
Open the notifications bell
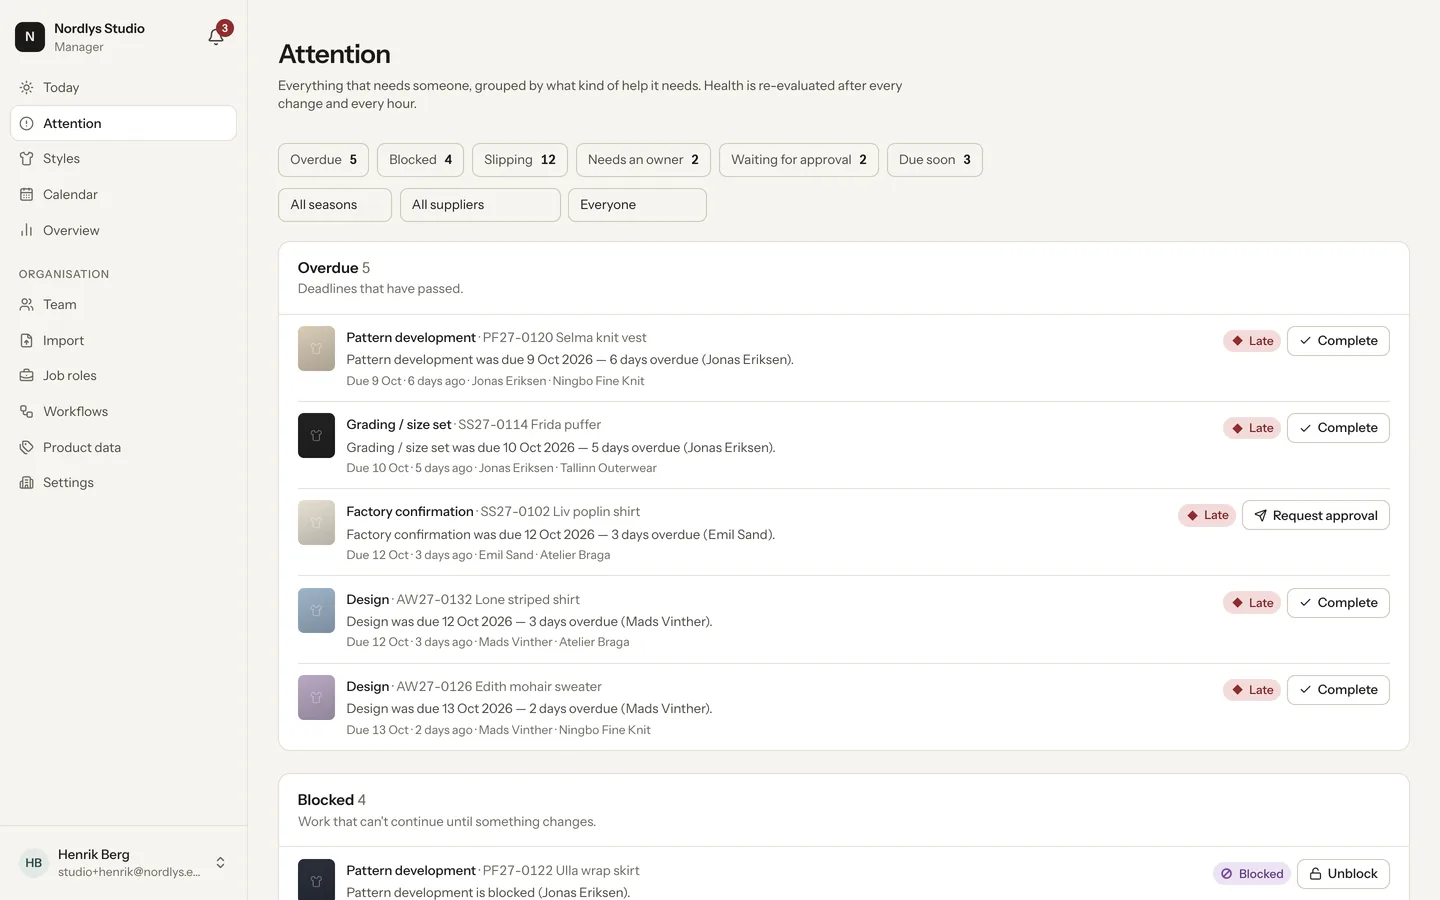click(x=216, y=37)
